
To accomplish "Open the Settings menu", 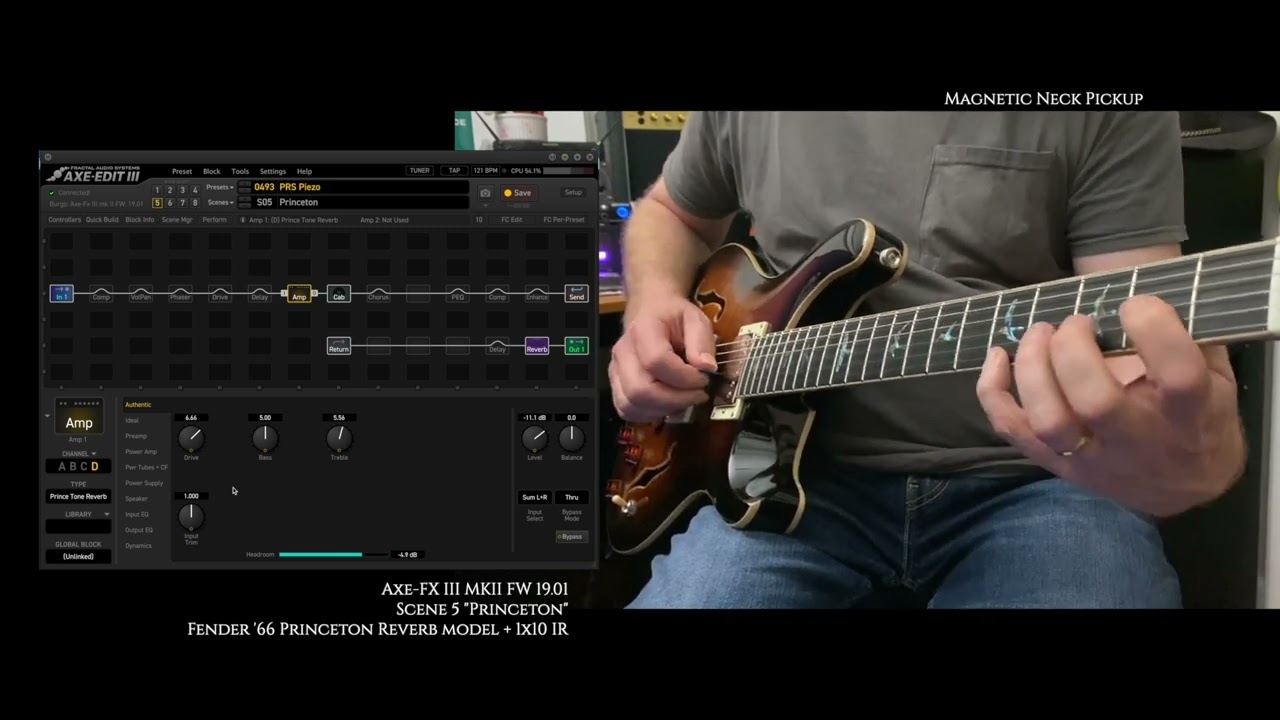I will (x=273, y=171).
